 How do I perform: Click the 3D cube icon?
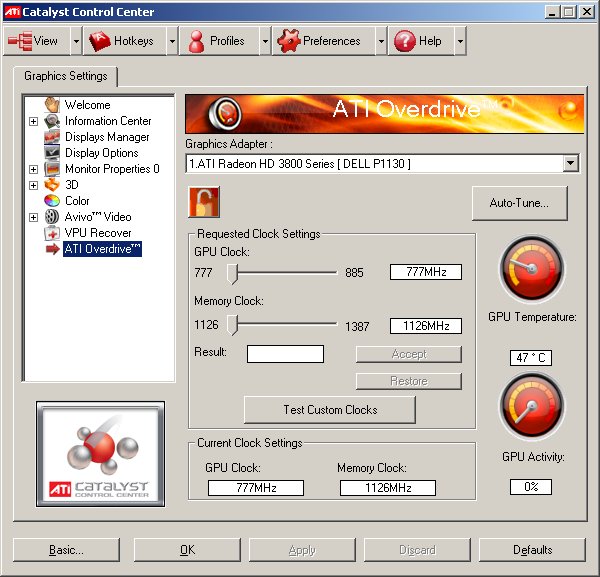point(52,185)
